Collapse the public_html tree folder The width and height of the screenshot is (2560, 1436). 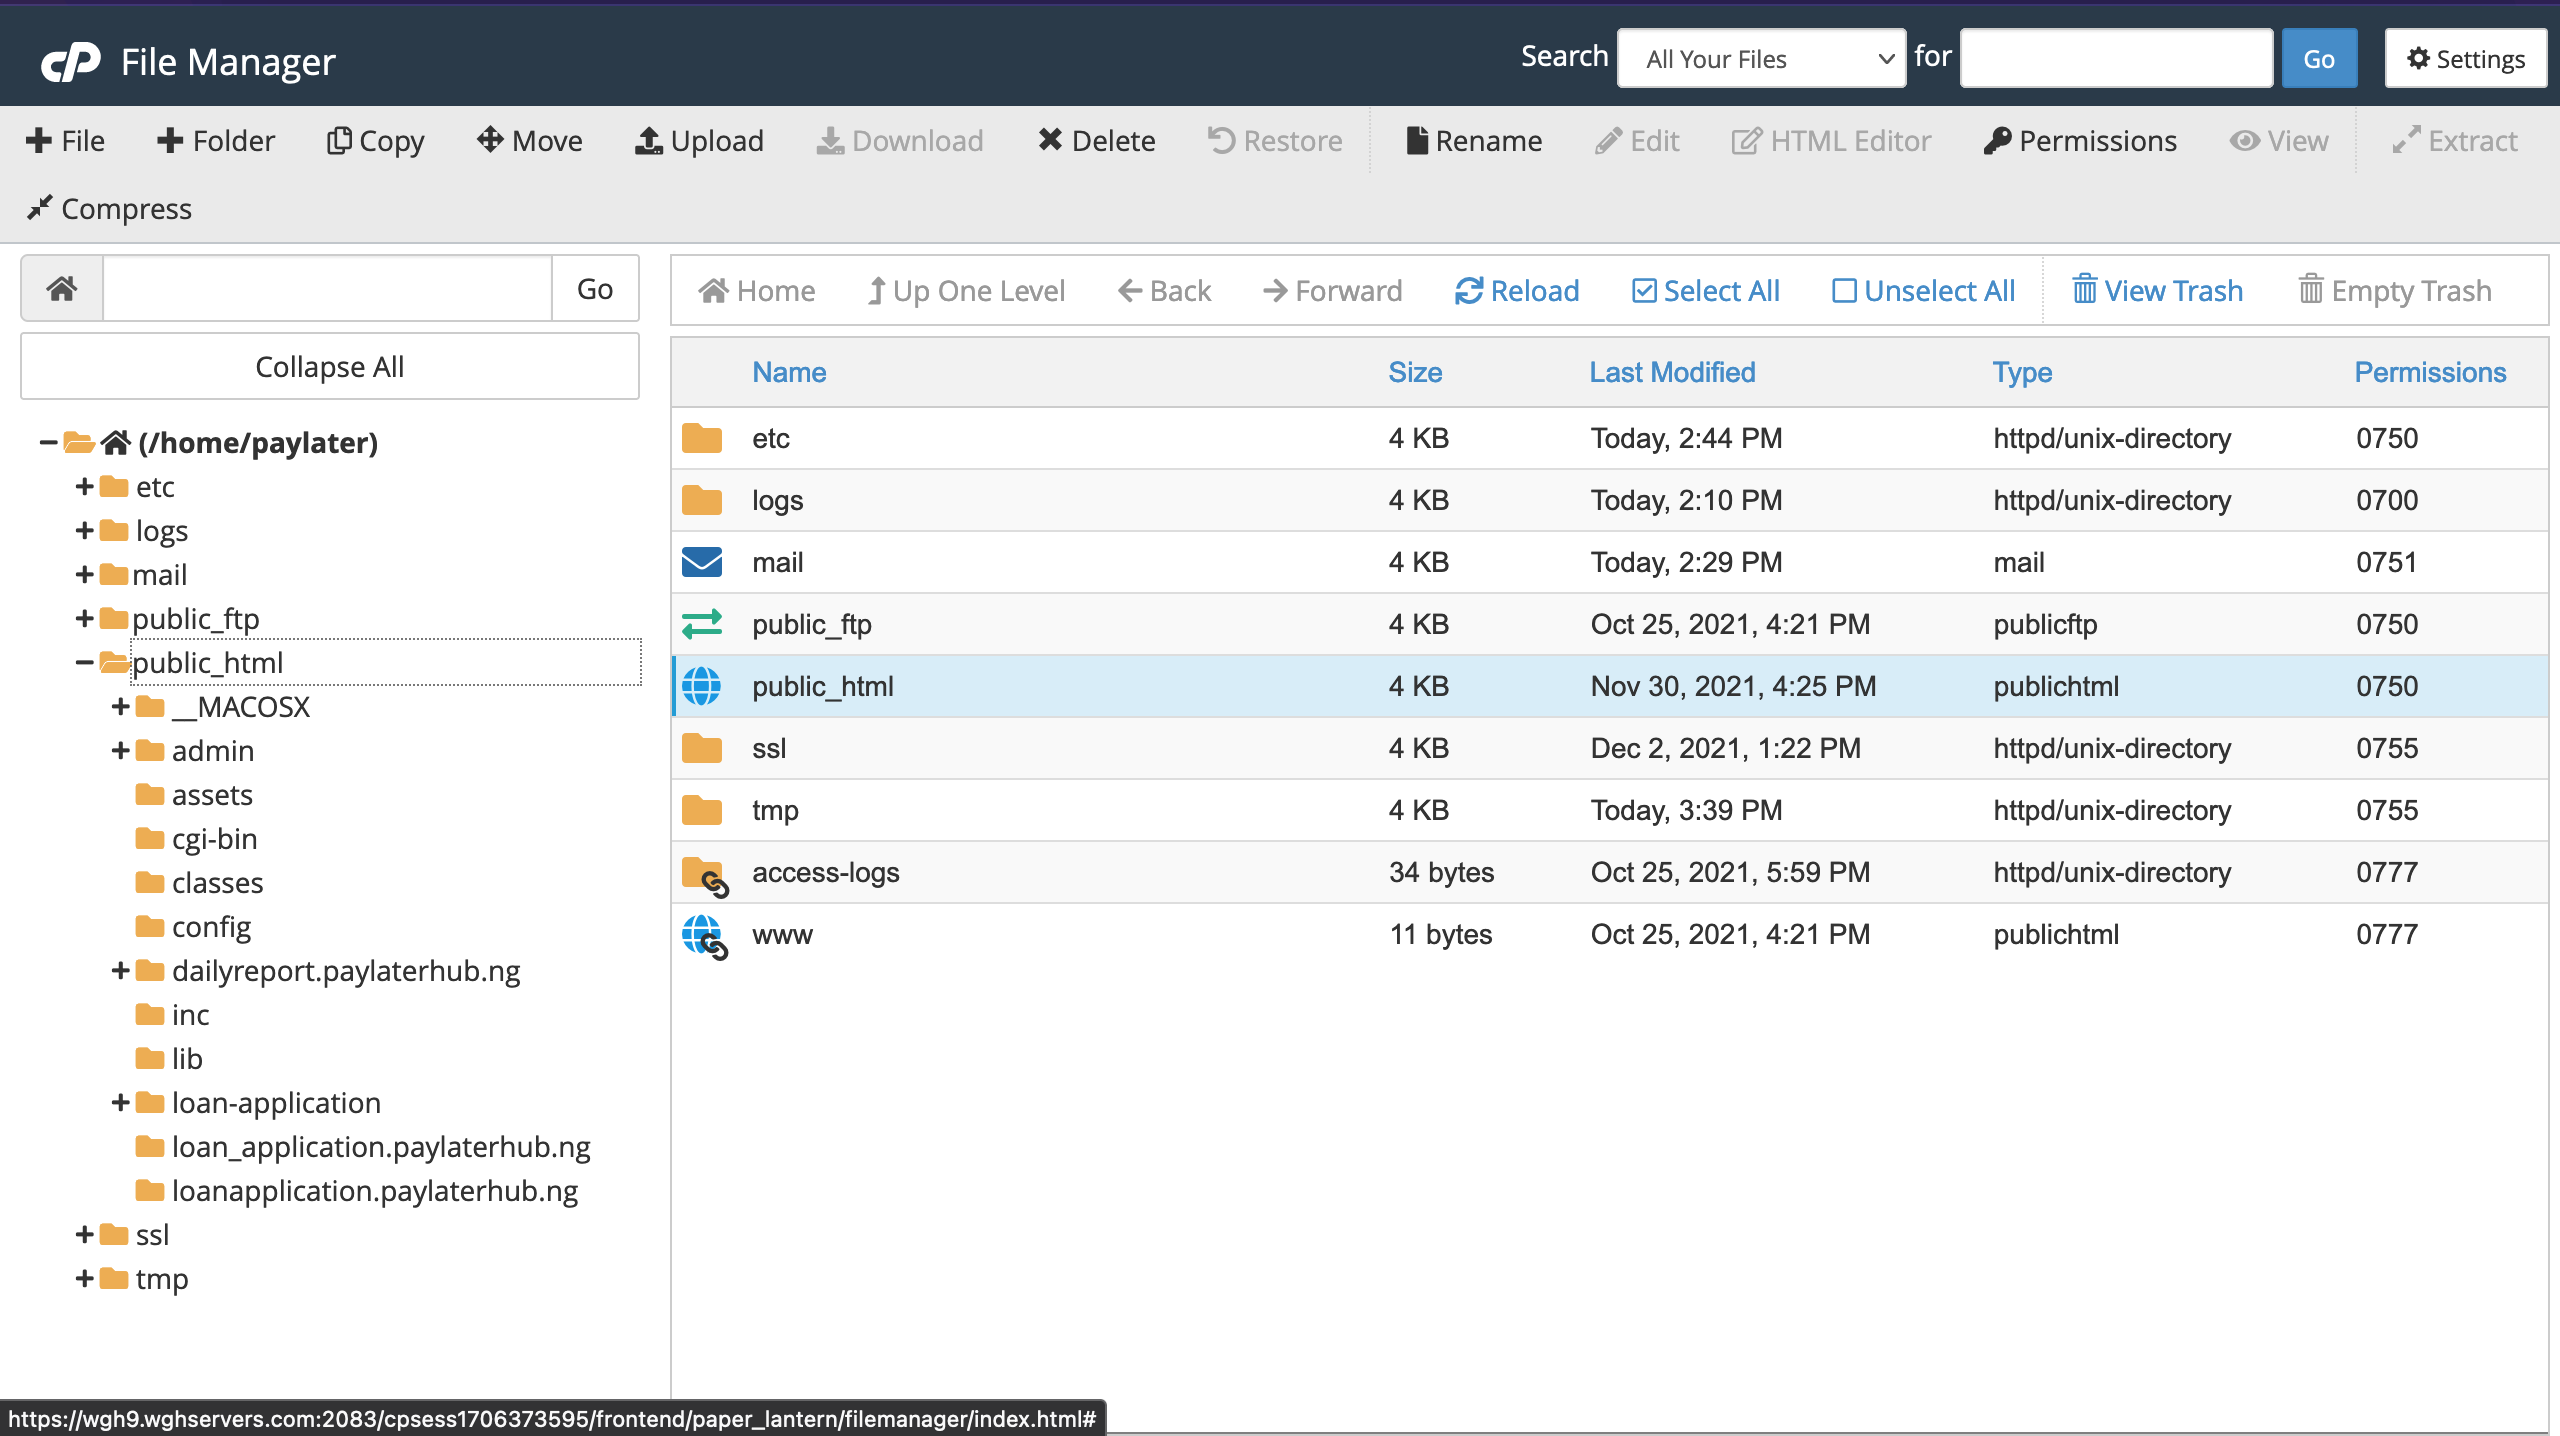point(84,662)
